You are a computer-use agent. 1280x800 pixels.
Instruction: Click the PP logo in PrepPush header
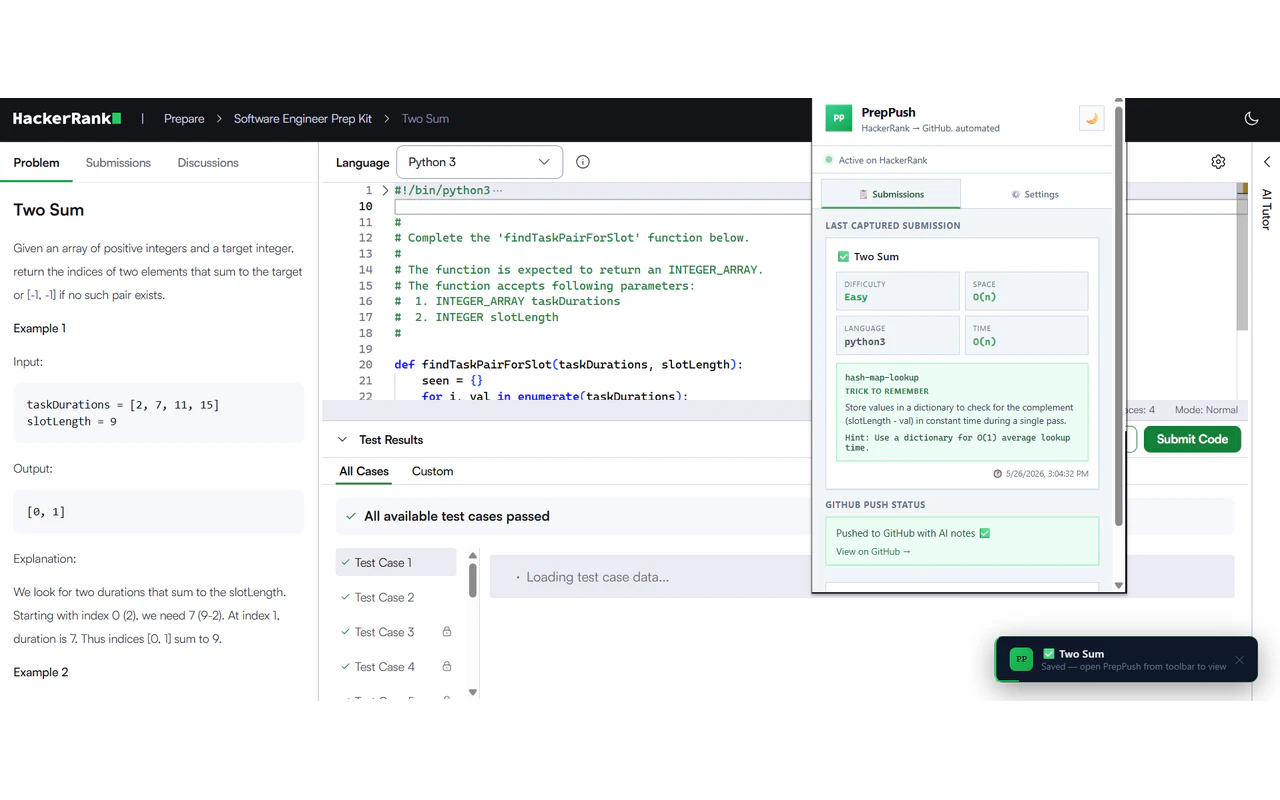(x=838, y=118)
